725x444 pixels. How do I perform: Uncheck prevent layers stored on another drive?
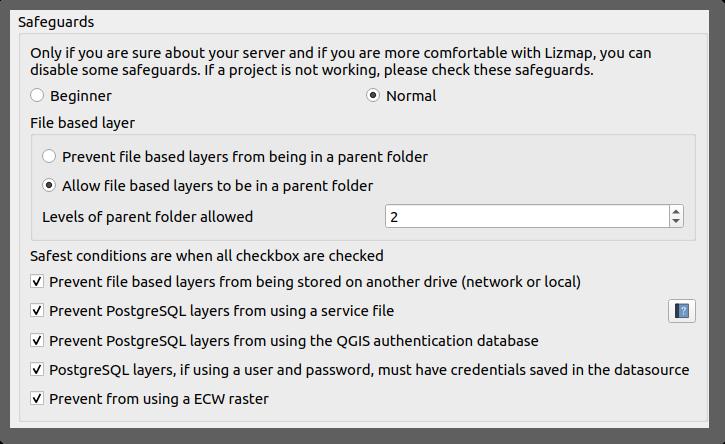click(x=38, y=282)
